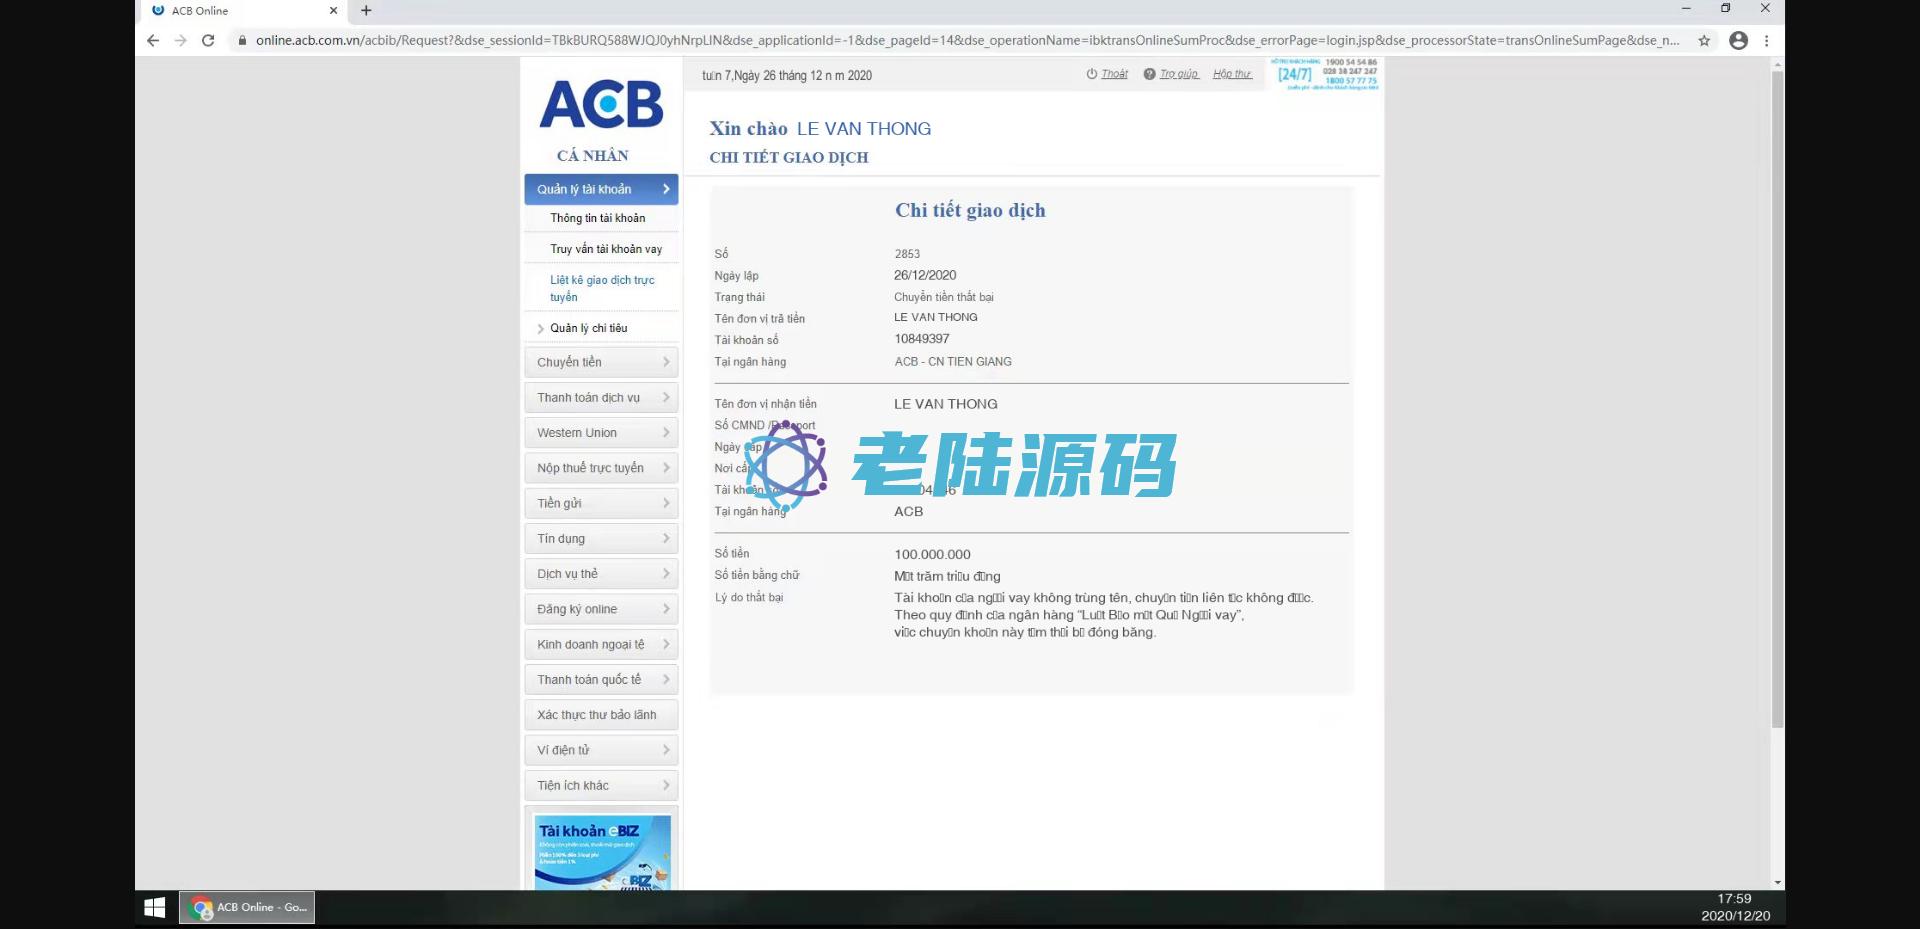Click Tài khoản eBIZ banner

pos(602,852)
